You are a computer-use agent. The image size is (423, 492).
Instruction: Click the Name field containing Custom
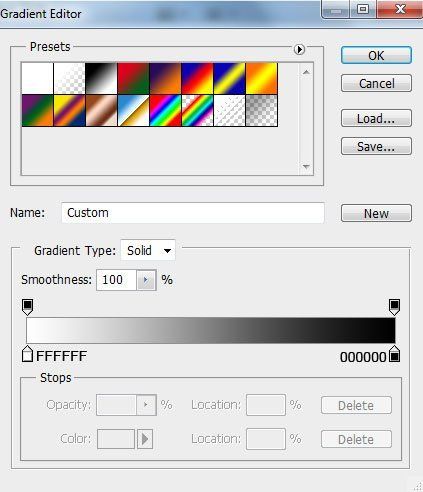click(x=193, y=213)
